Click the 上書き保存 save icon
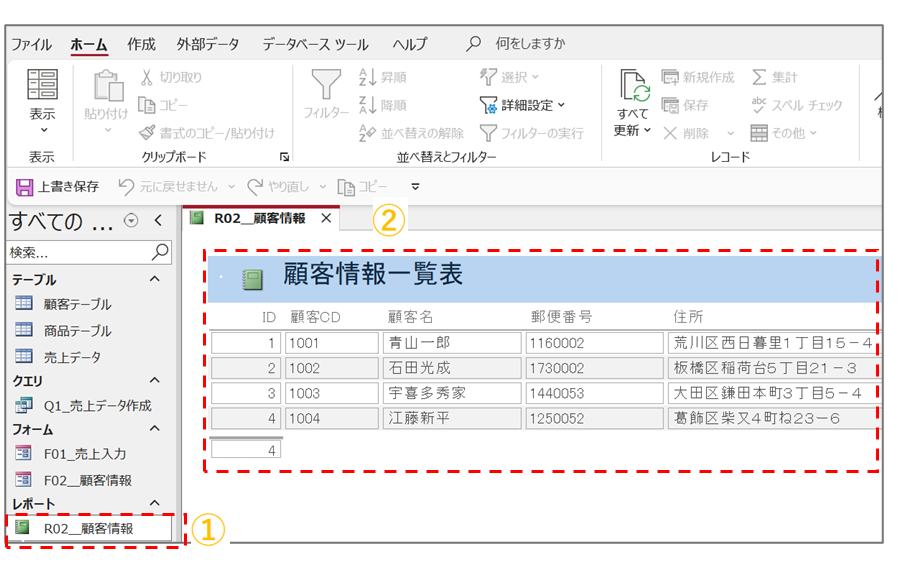The height and width of the screenshot is (577, 900). (24, 187)
